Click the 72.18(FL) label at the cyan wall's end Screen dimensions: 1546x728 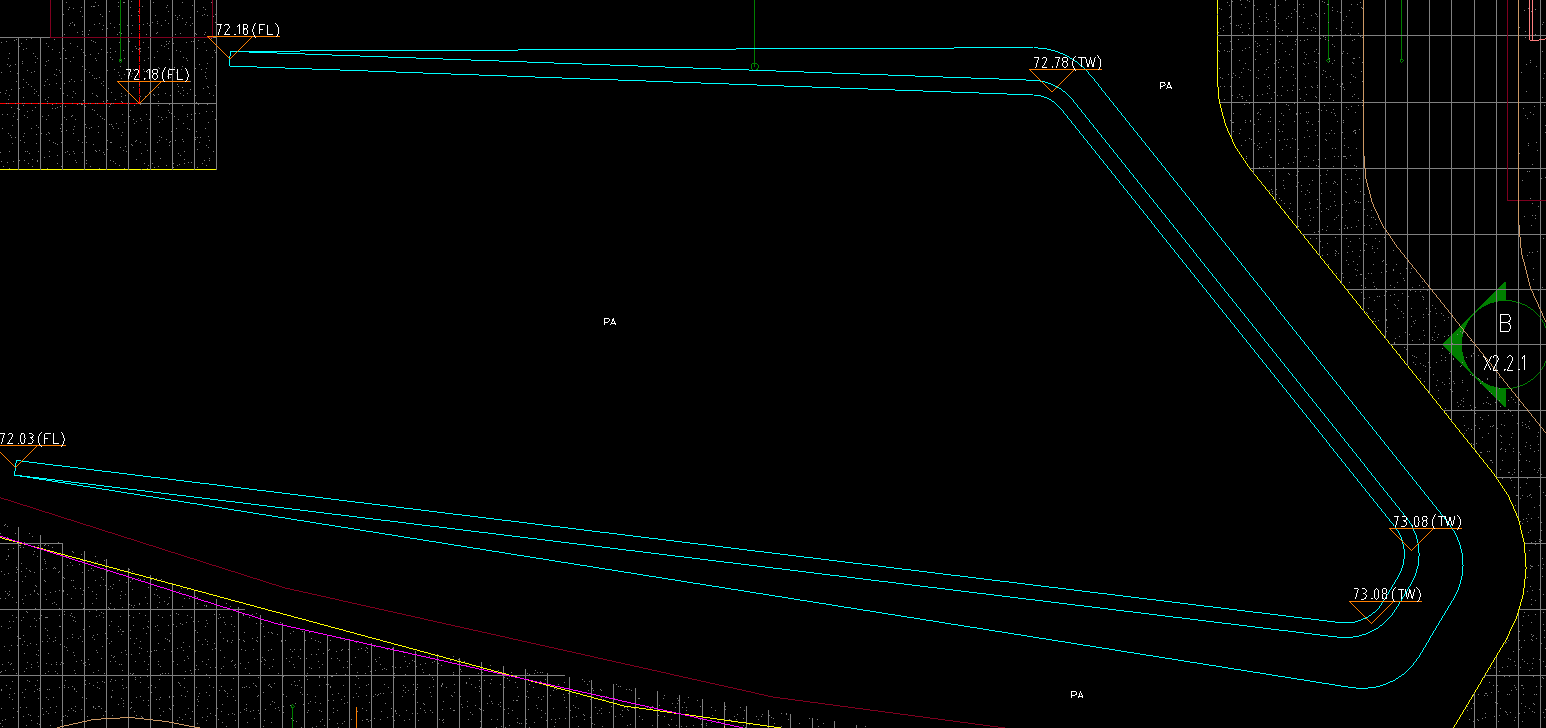(x=247, y=30)
